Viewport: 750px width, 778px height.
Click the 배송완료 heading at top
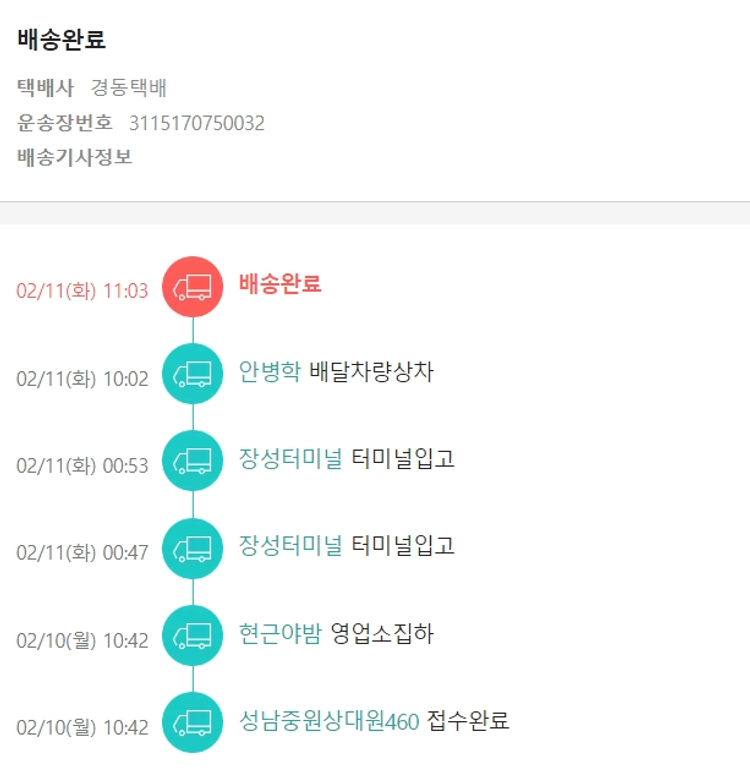[x=62, y=40]
